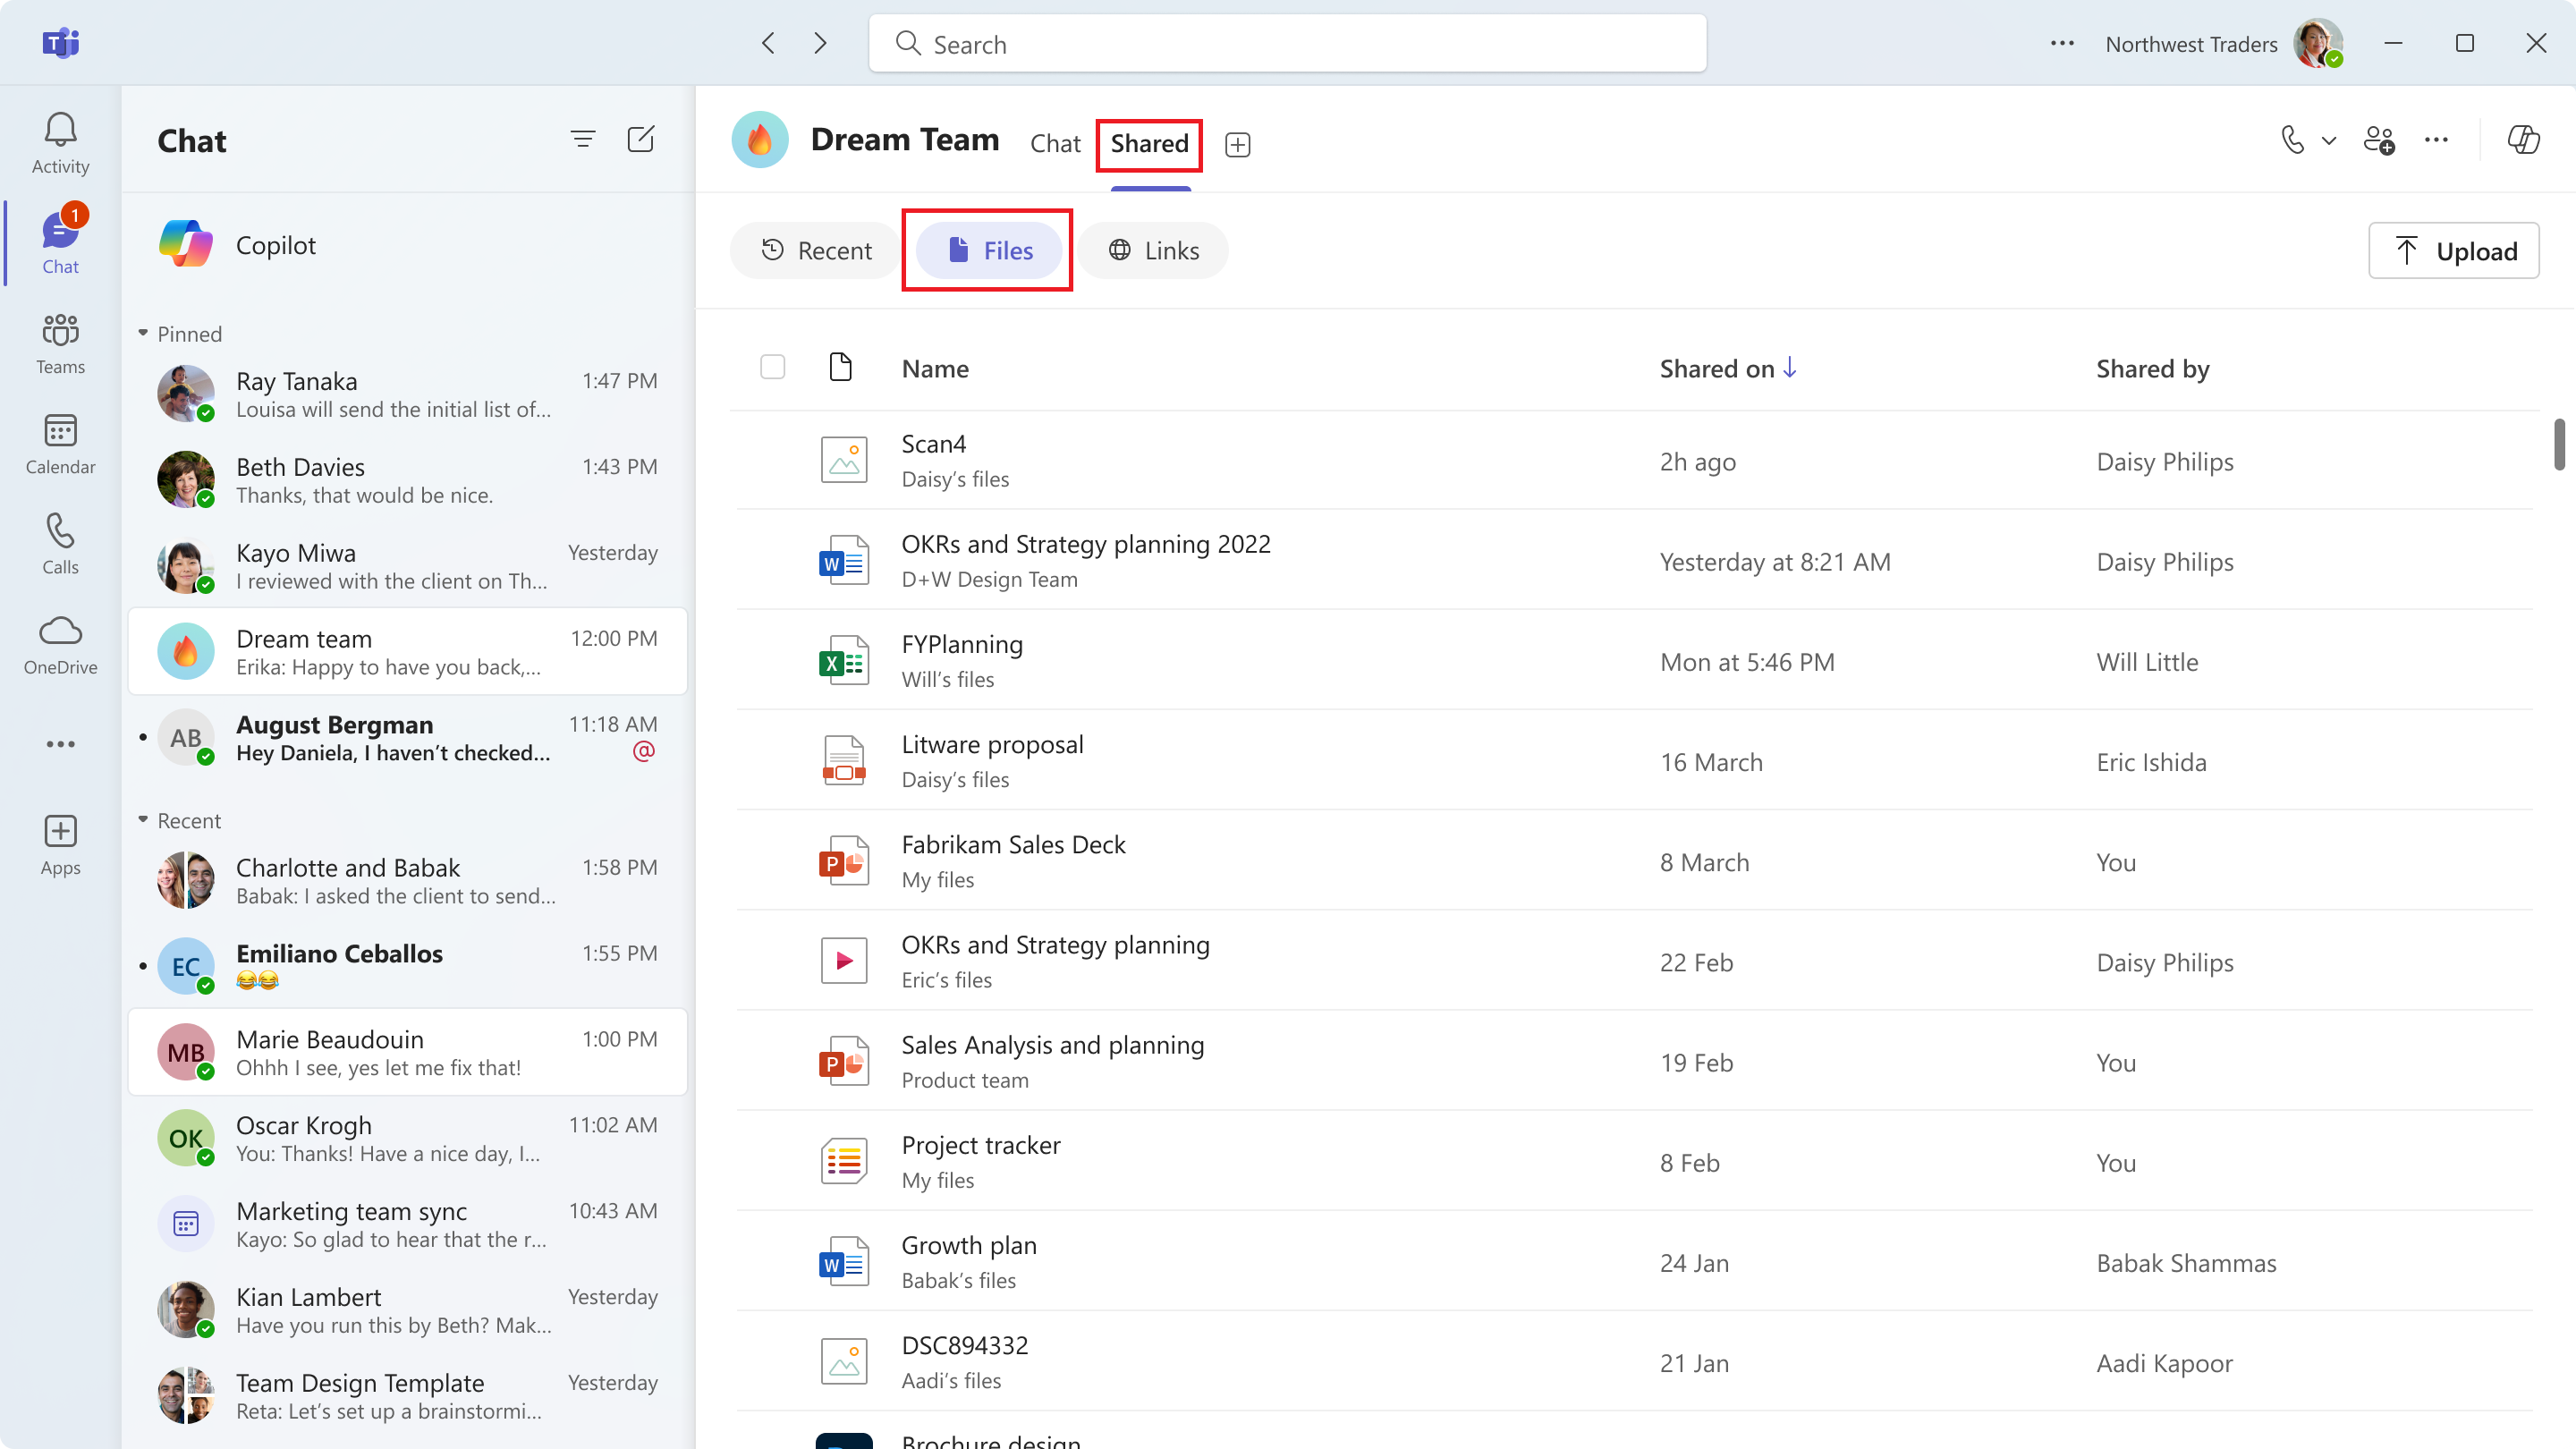The image size is (2576, 1449).
Task: Click the Apps icon in sidebar
Action: (58, 844)
